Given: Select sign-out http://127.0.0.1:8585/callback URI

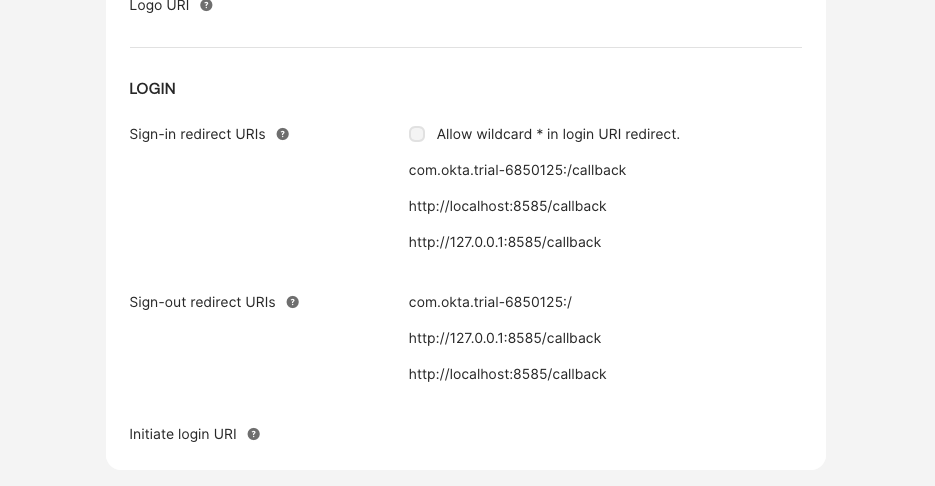Looking at the screenshot, I should (504, 338).
